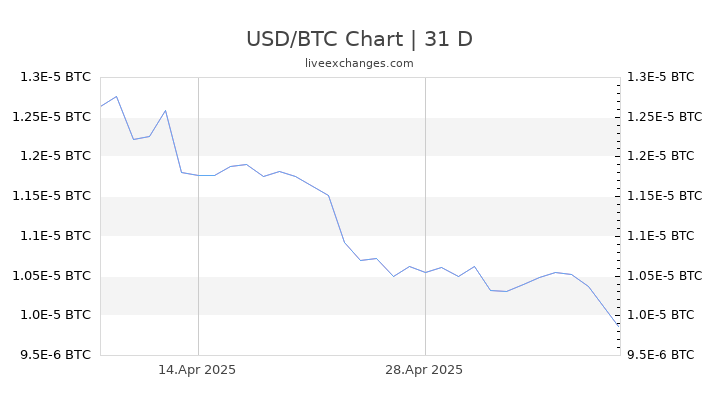Select the left 1.2E-5 BTC axis label

pyautogui.click(x=56, y=156)
